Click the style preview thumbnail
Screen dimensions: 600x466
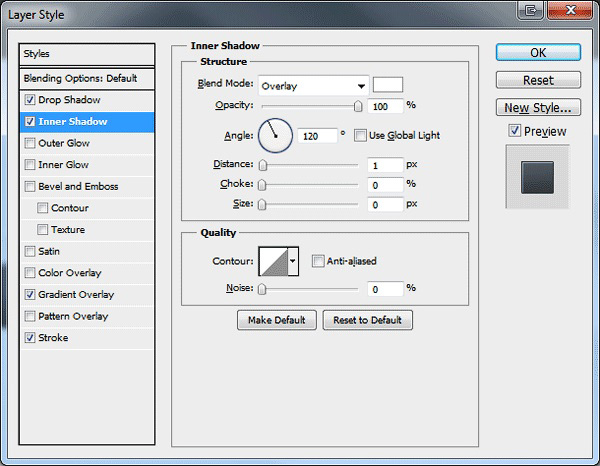point(538,177)
